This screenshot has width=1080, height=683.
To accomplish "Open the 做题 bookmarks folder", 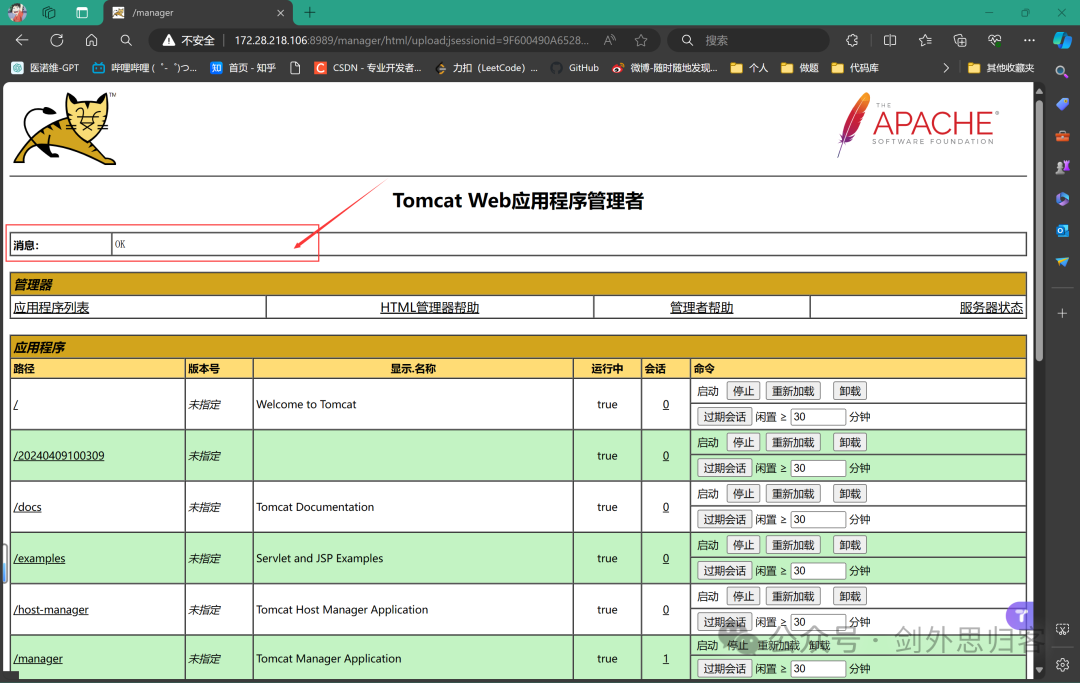I will coord(800,67).
